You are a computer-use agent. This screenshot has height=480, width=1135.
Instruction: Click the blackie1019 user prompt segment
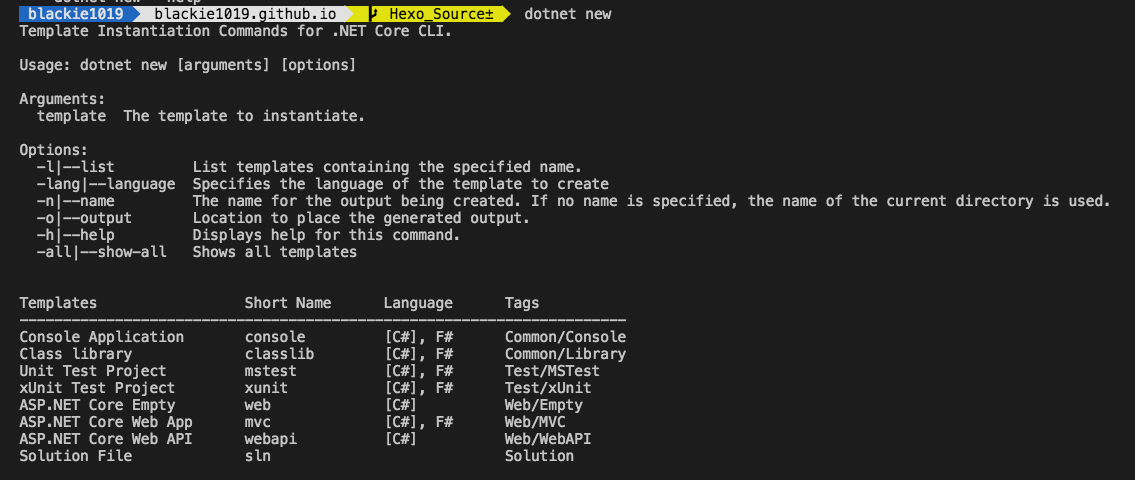(76, 14)
